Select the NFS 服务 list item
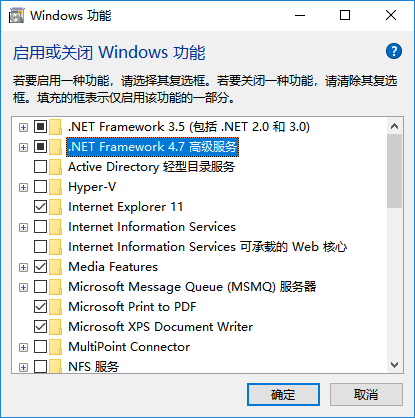 pyautogui.click(x=93, y=367)
